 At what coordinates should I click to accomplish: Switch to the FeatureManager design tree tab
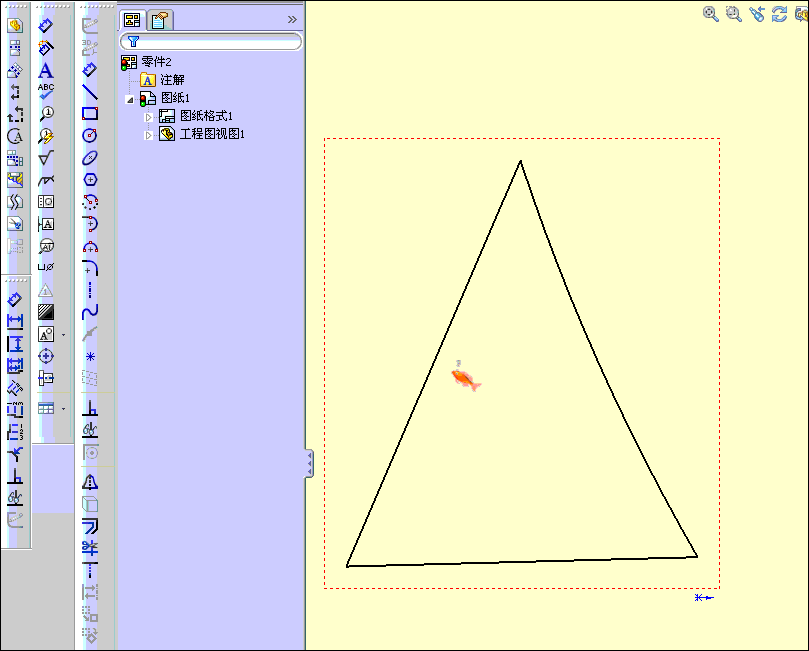click(133, 20)
